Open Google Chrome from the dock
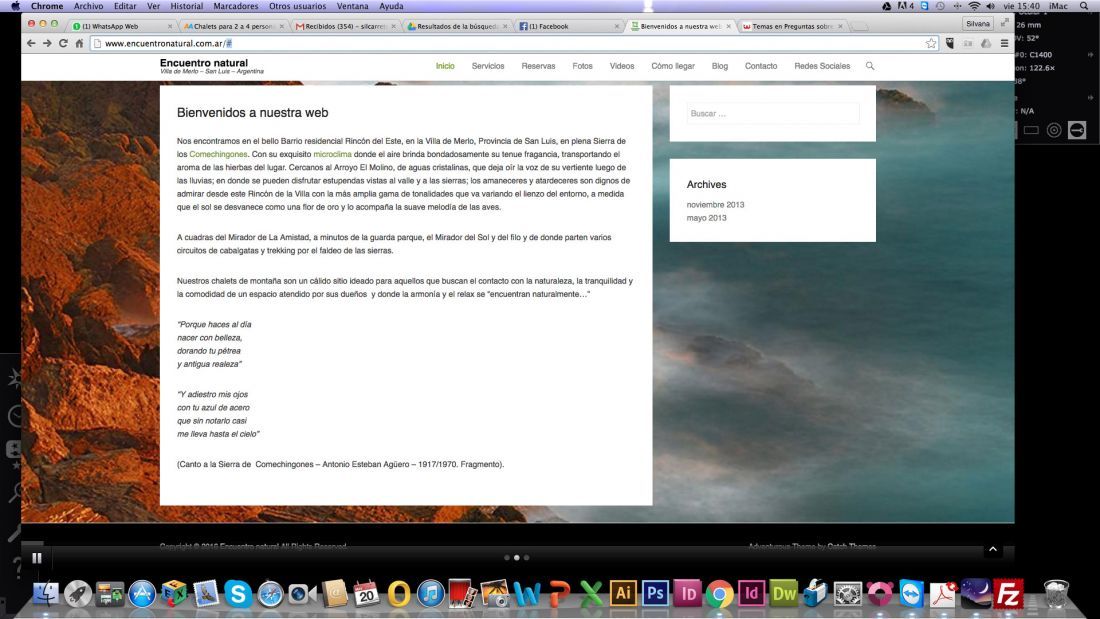1100x619 pixels. click(719, 594)
